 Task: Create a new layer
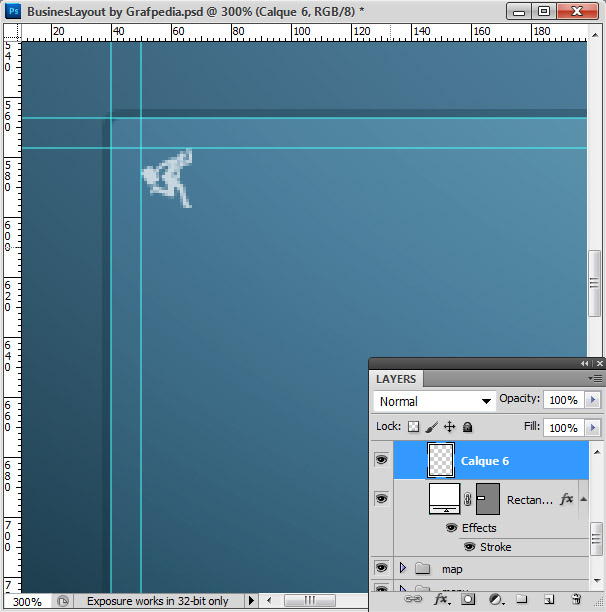pos(549,599)
